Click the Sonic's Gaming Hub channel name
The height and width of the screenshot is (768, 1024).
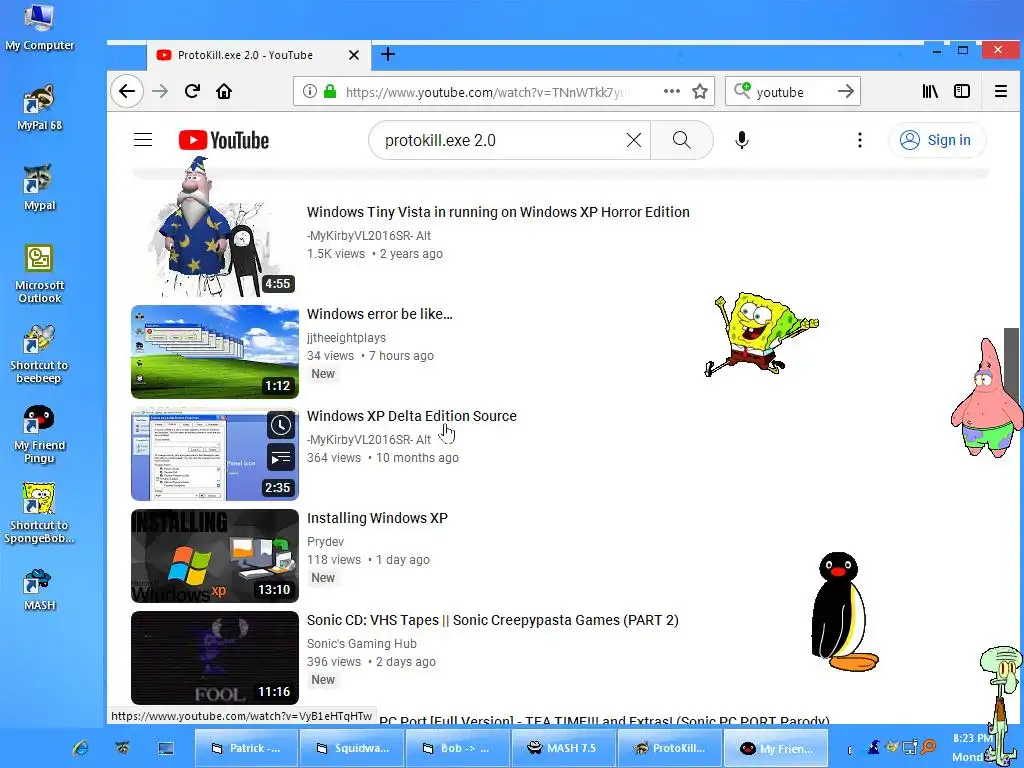pos(362,643)
